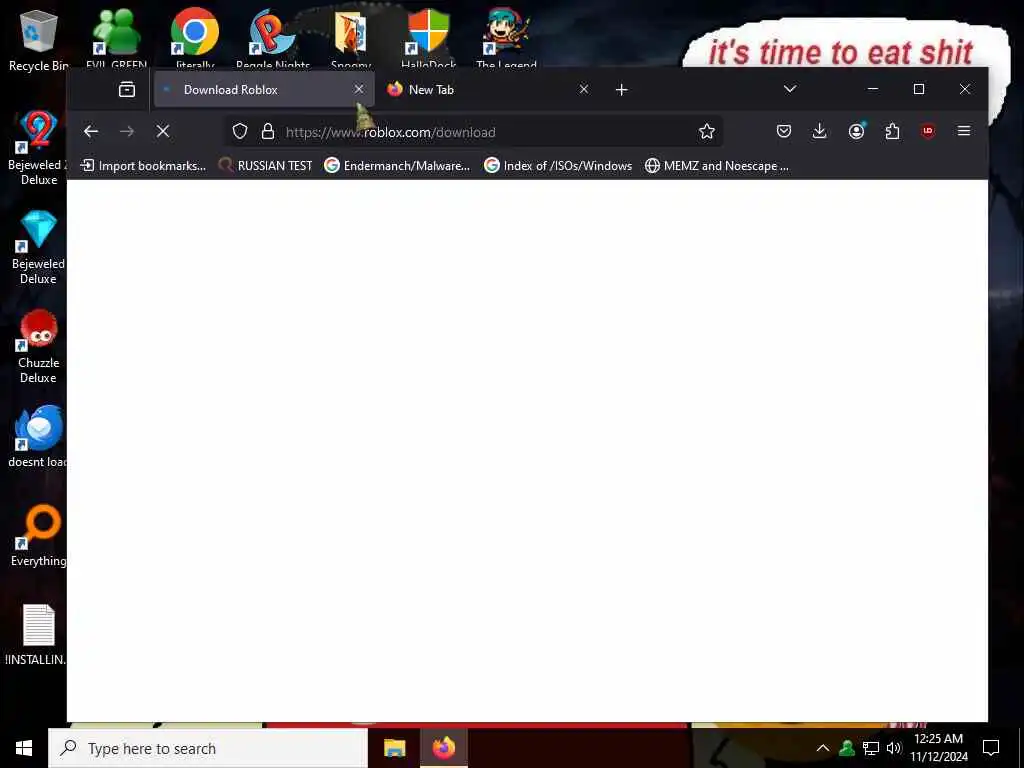Open the RUSSIAN TEST bookmark
This screenshot has width=1024, height=768.
click(265, 166)
